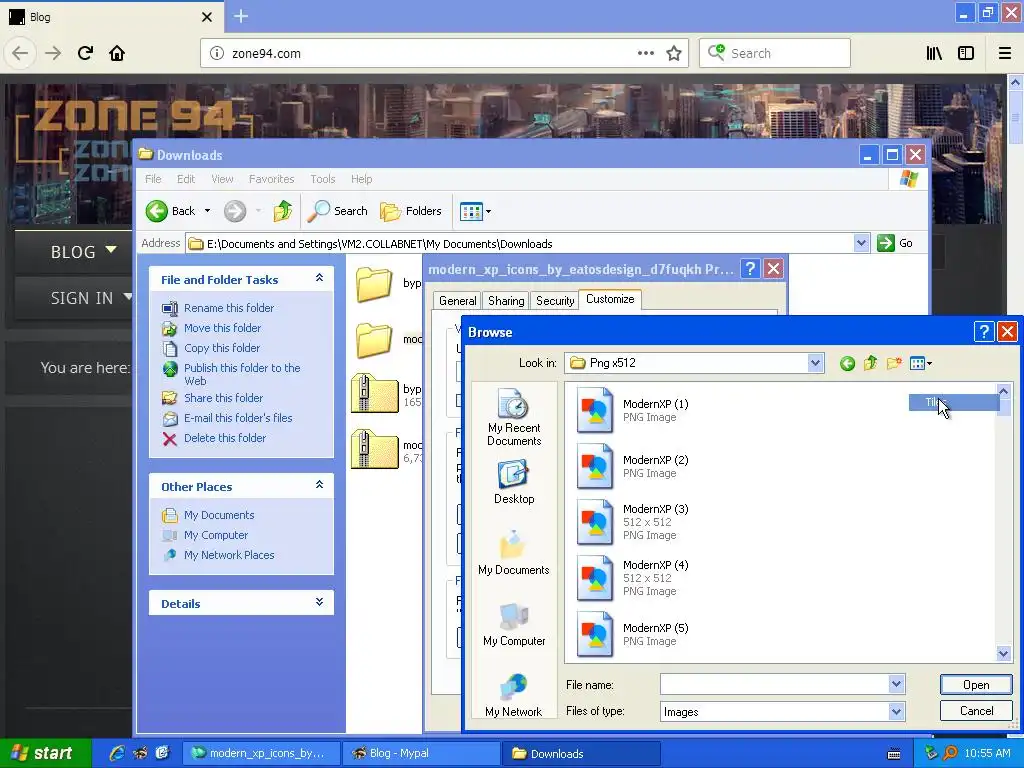Open the Back button history dropdown arrow
Image resolution: width=1024 pixels, height=768 pixels.
click(207, 211)
